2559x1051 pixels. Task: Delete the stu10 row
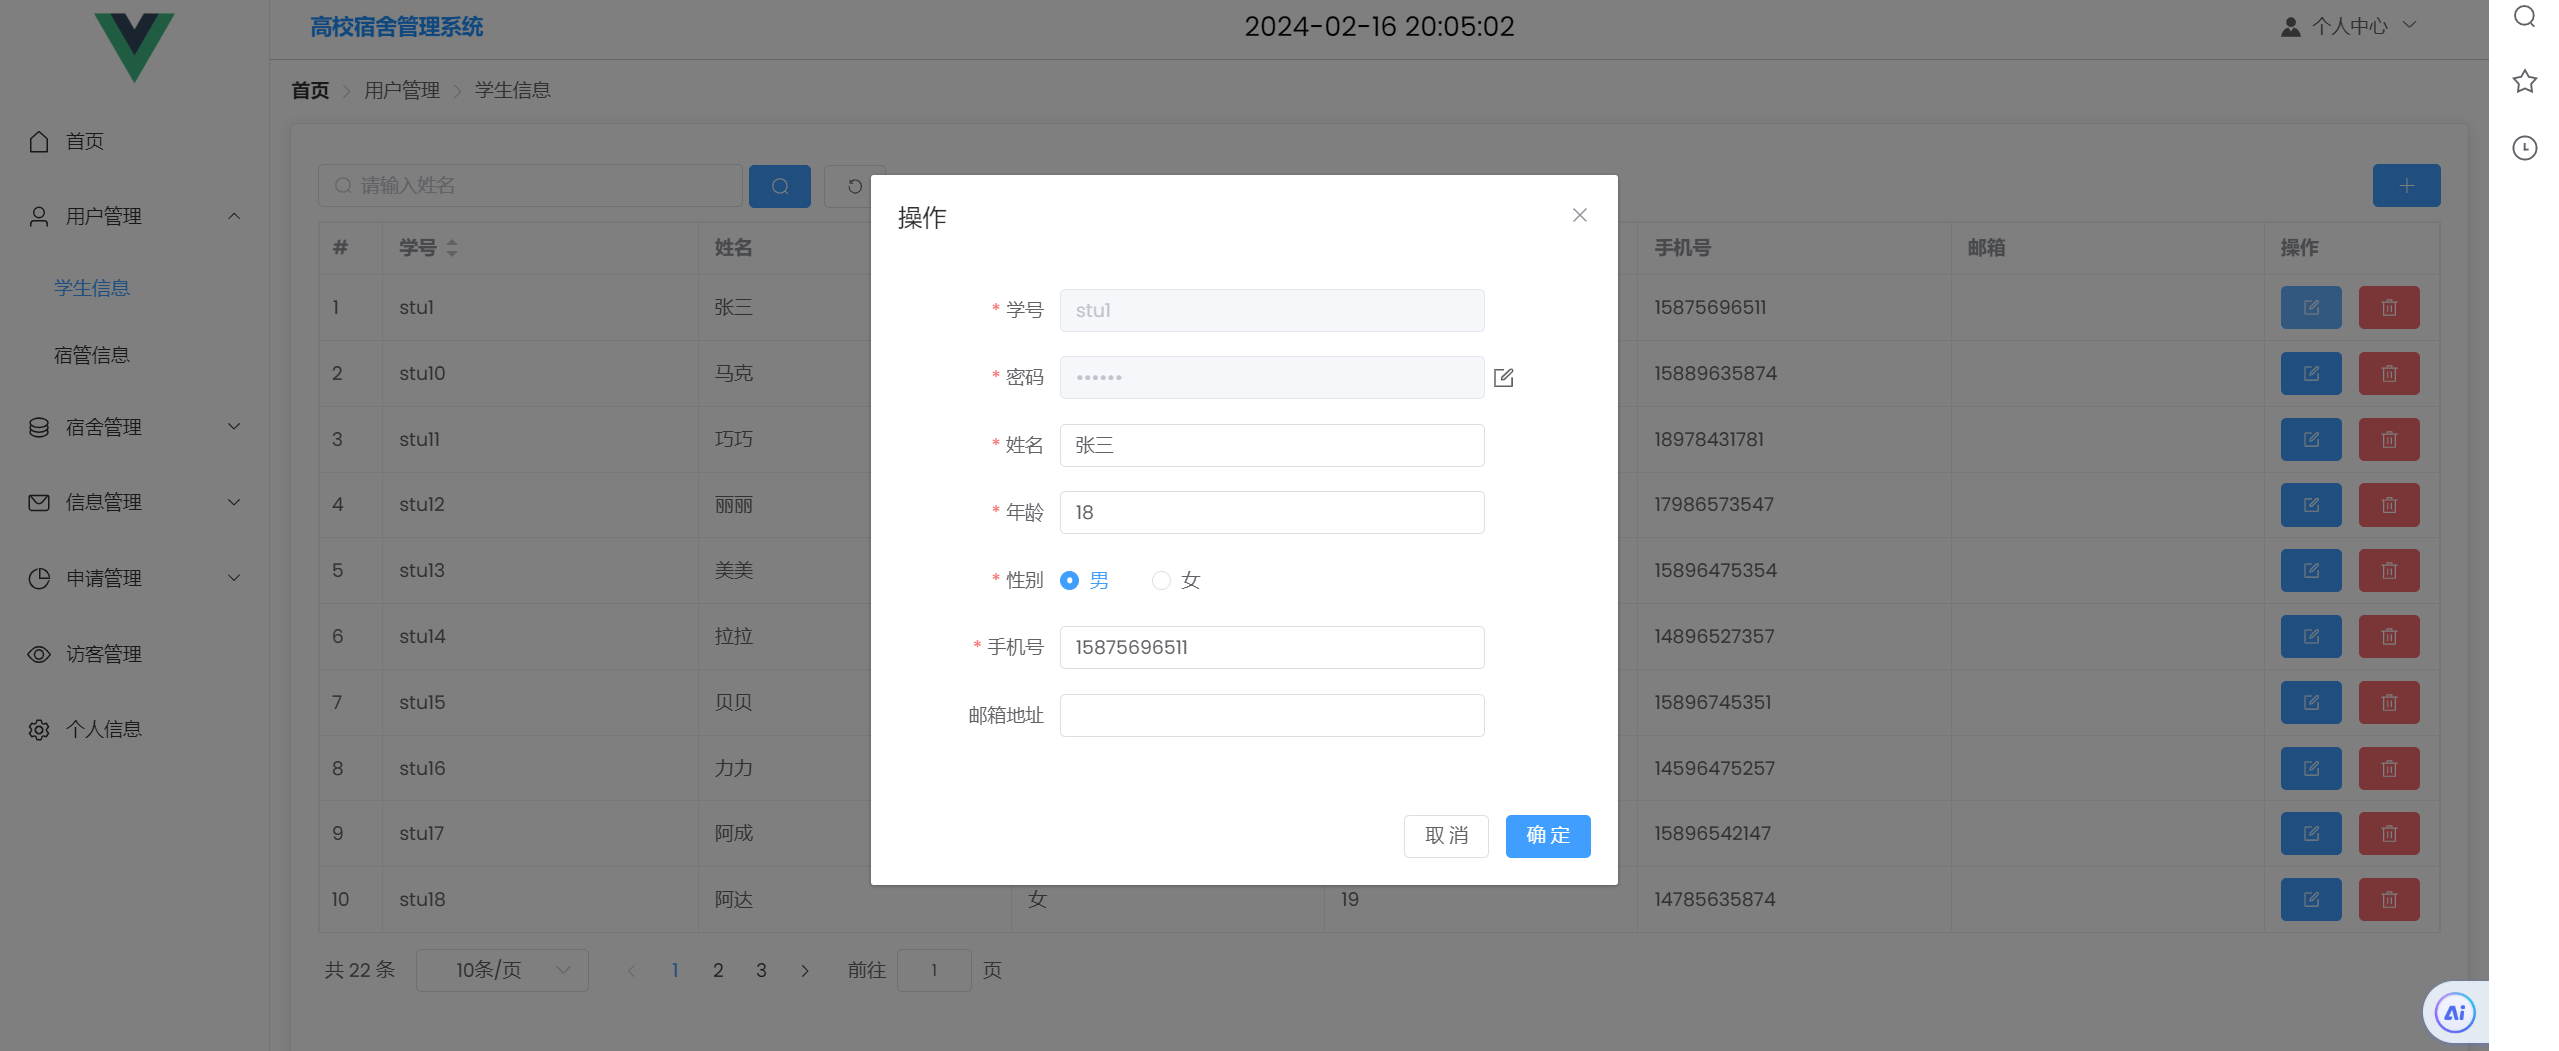click(x=2389, y=374)
